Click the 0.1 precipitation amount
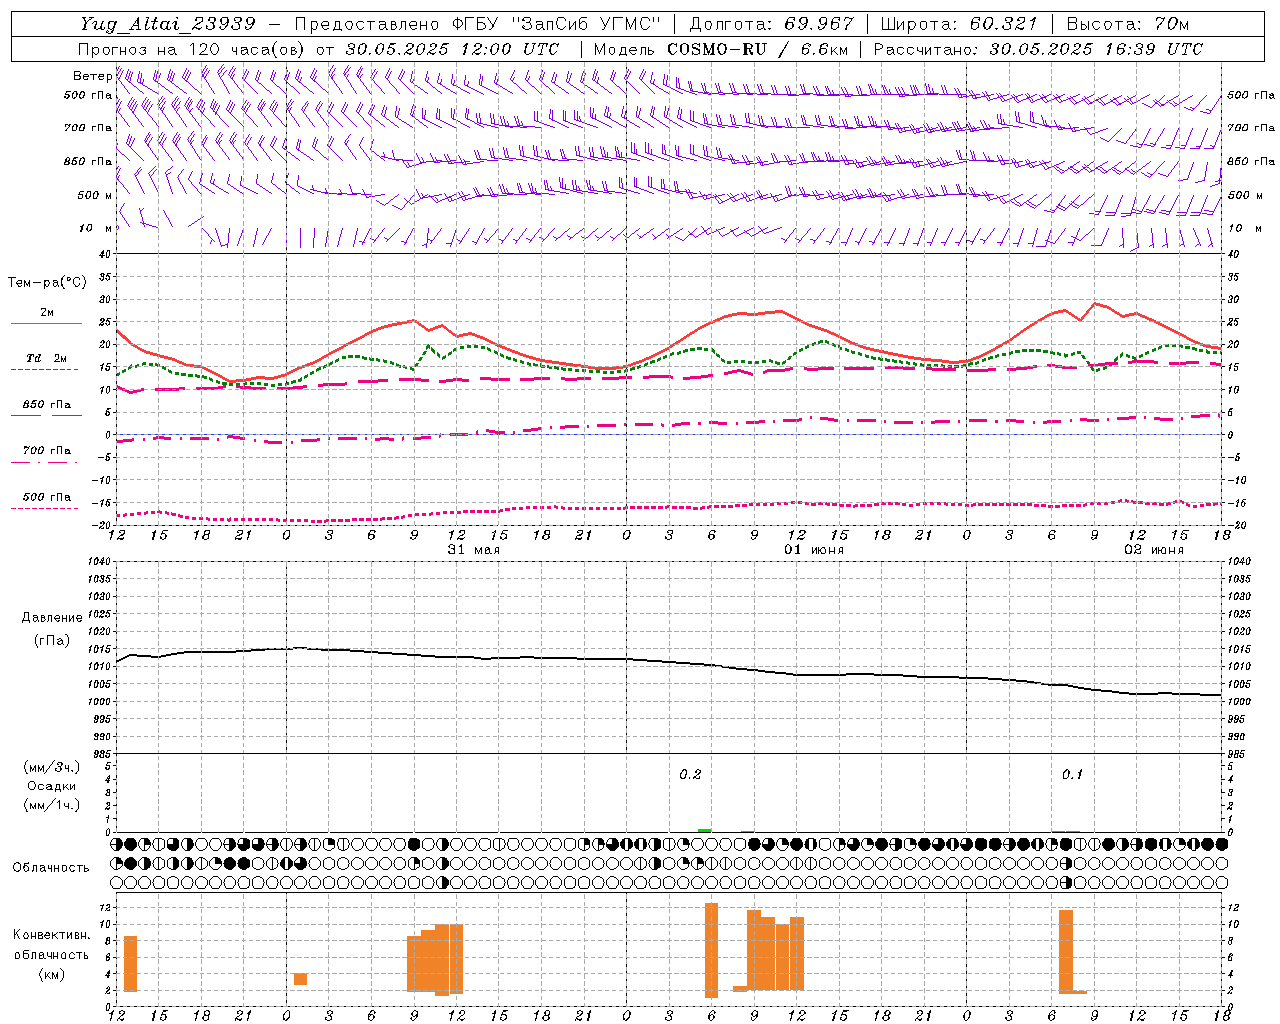The width and height of the screenshot is (1280, 1024). (x=1072, y=775)
